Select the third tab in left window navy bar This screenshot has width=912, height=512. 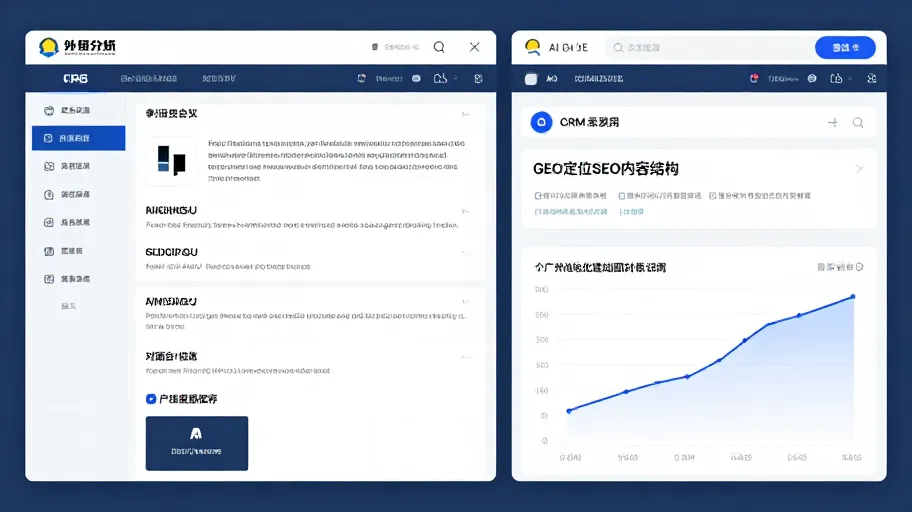(x=219, y=79)
